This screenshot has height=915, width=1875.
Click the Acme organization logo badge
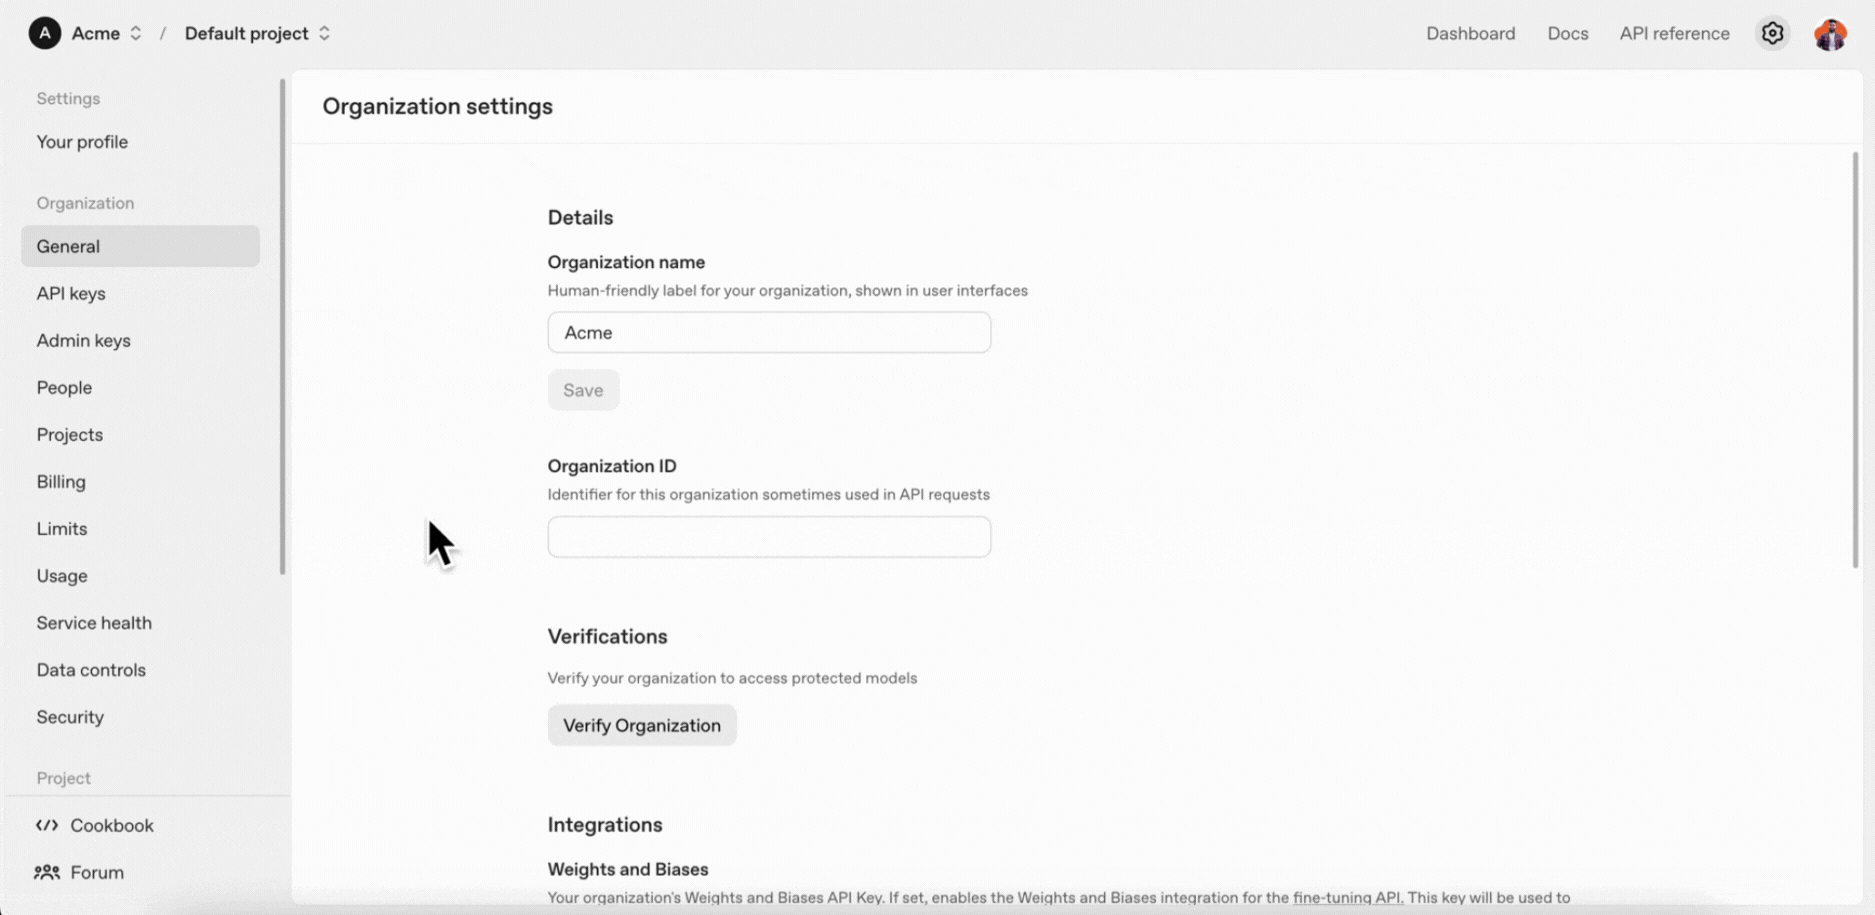(44, 33)
